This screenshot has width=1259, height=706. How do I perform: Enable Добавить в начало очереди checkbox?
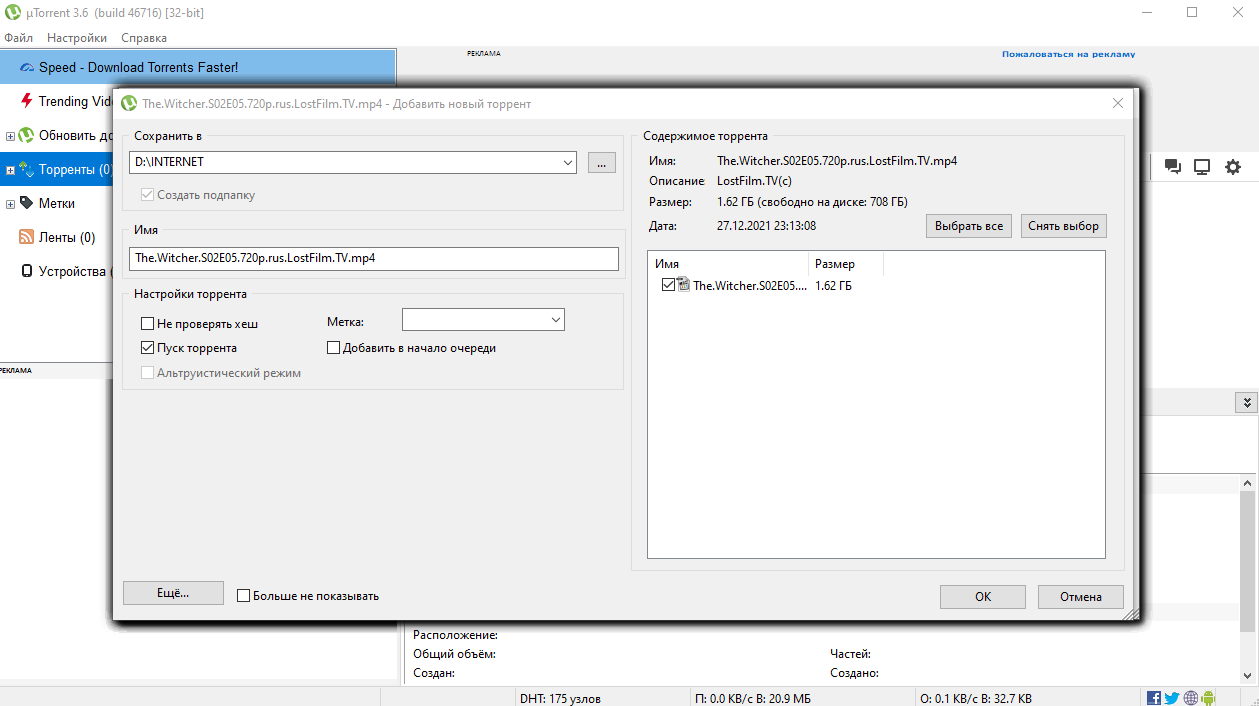[335, 348]
